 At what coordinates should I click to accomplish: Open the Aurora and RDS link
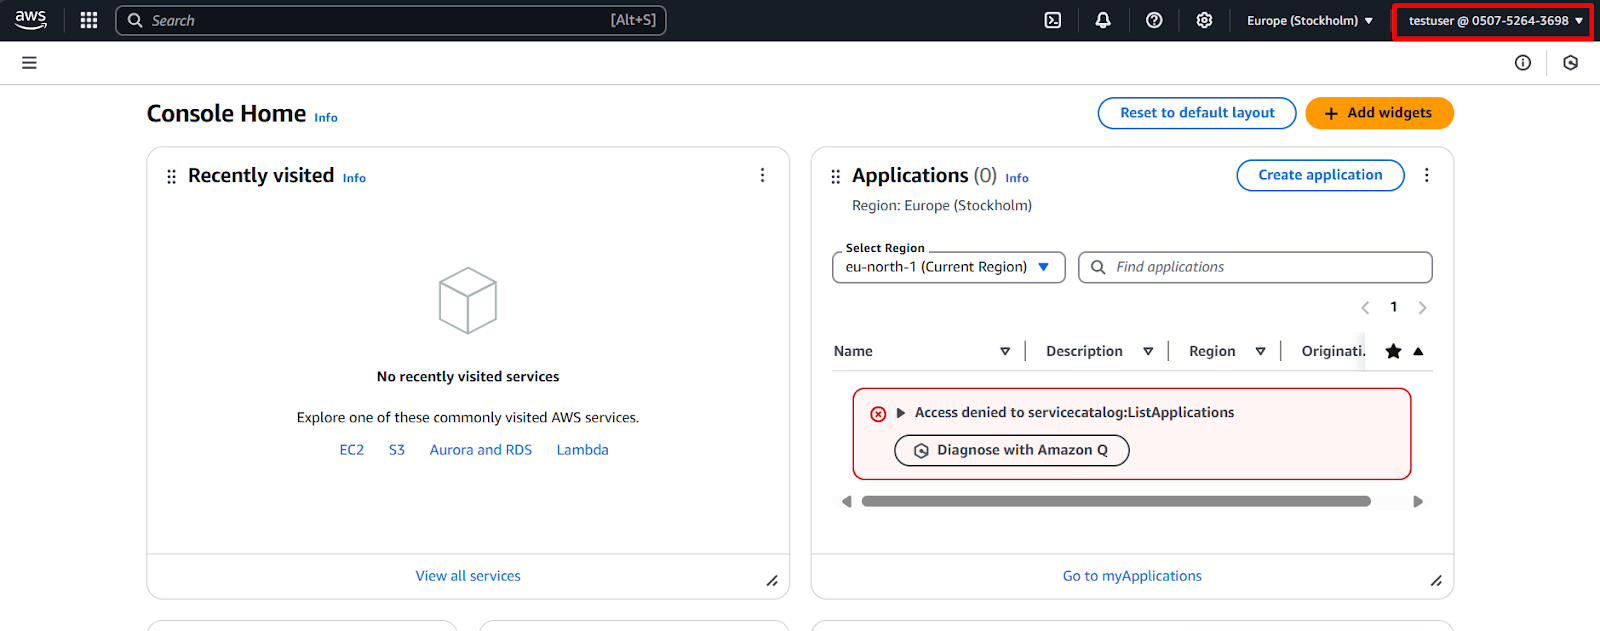pos(481,450)
